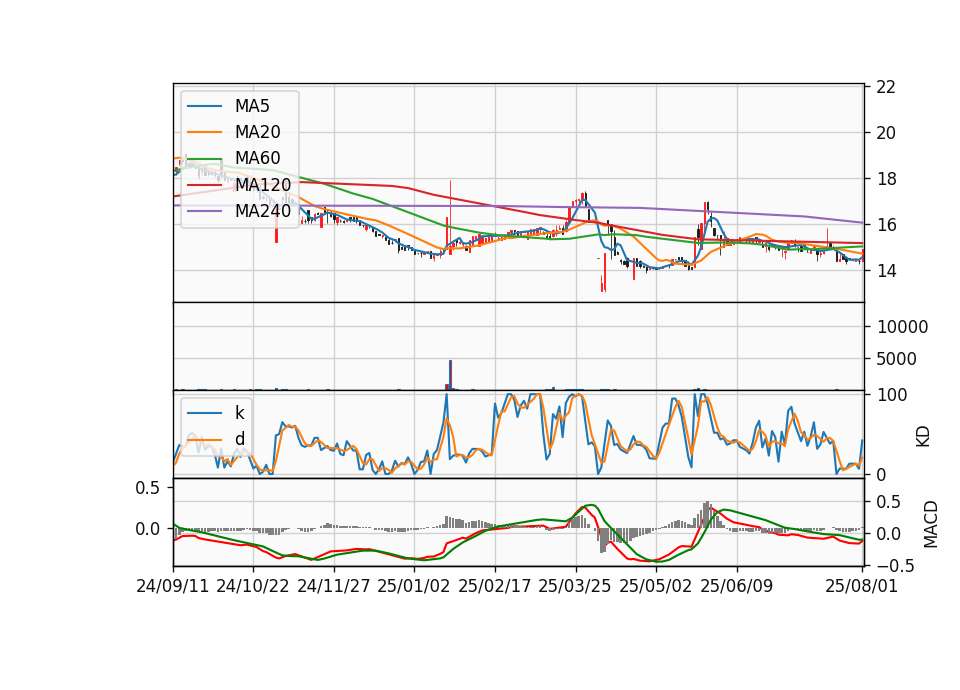Click the 25/06/09 date axis label
Screen dimensions: 960x690
tap(737, 586)
